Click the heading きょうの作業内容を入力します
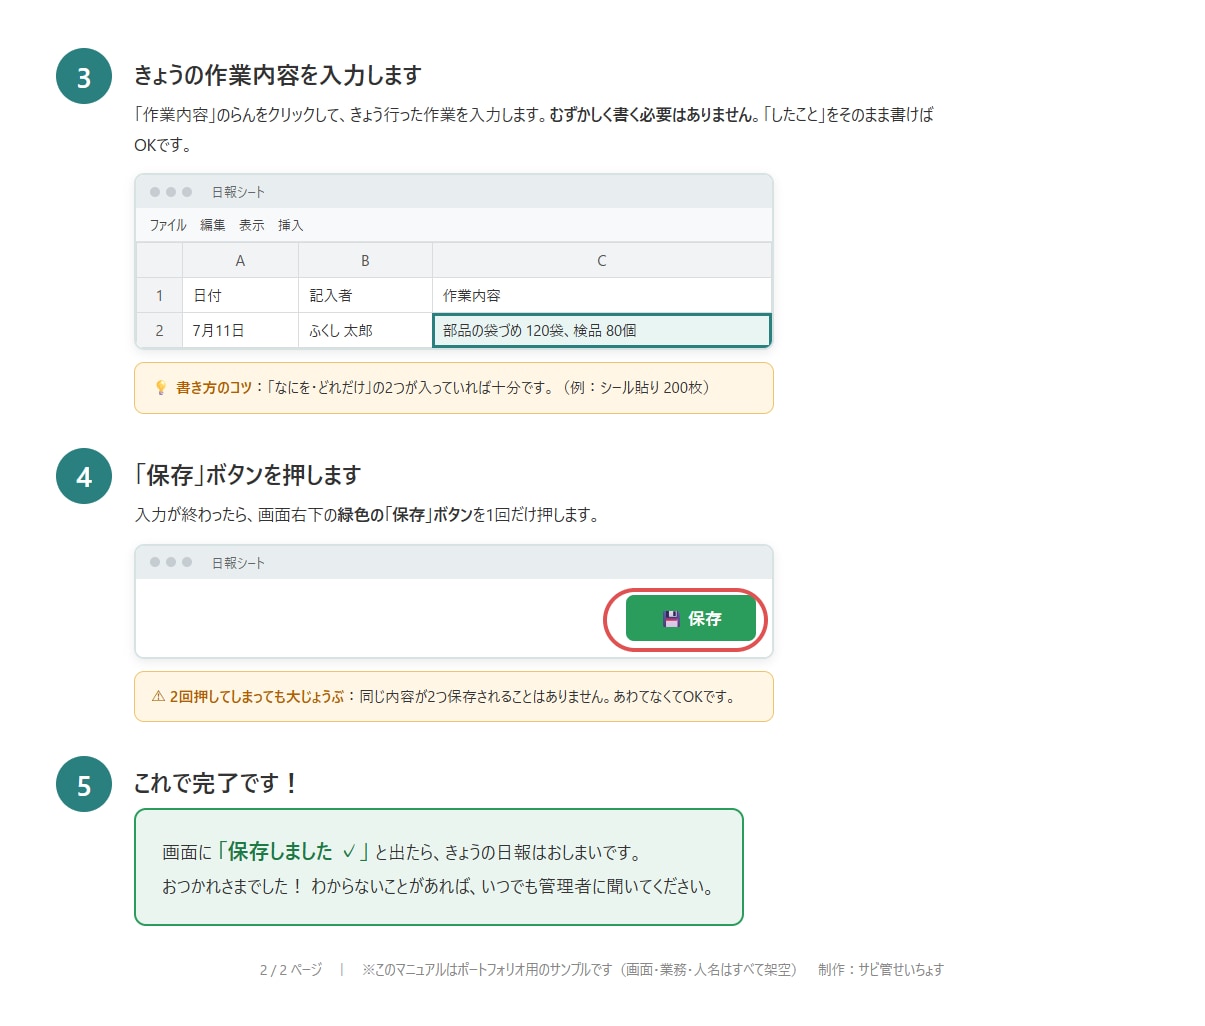The image size is (1205, 1026). point(278,75)
